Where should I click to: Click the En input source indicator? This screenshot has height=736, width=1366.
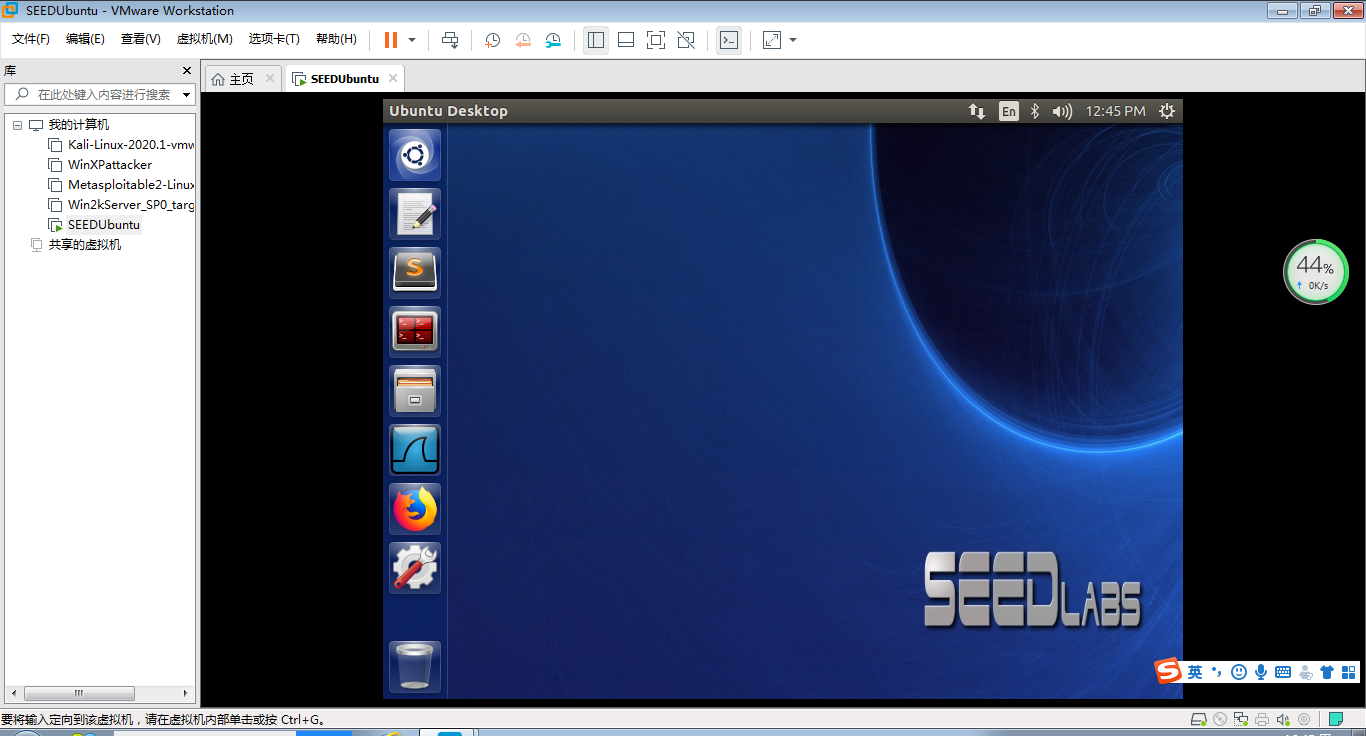[x=1009, y=111]
